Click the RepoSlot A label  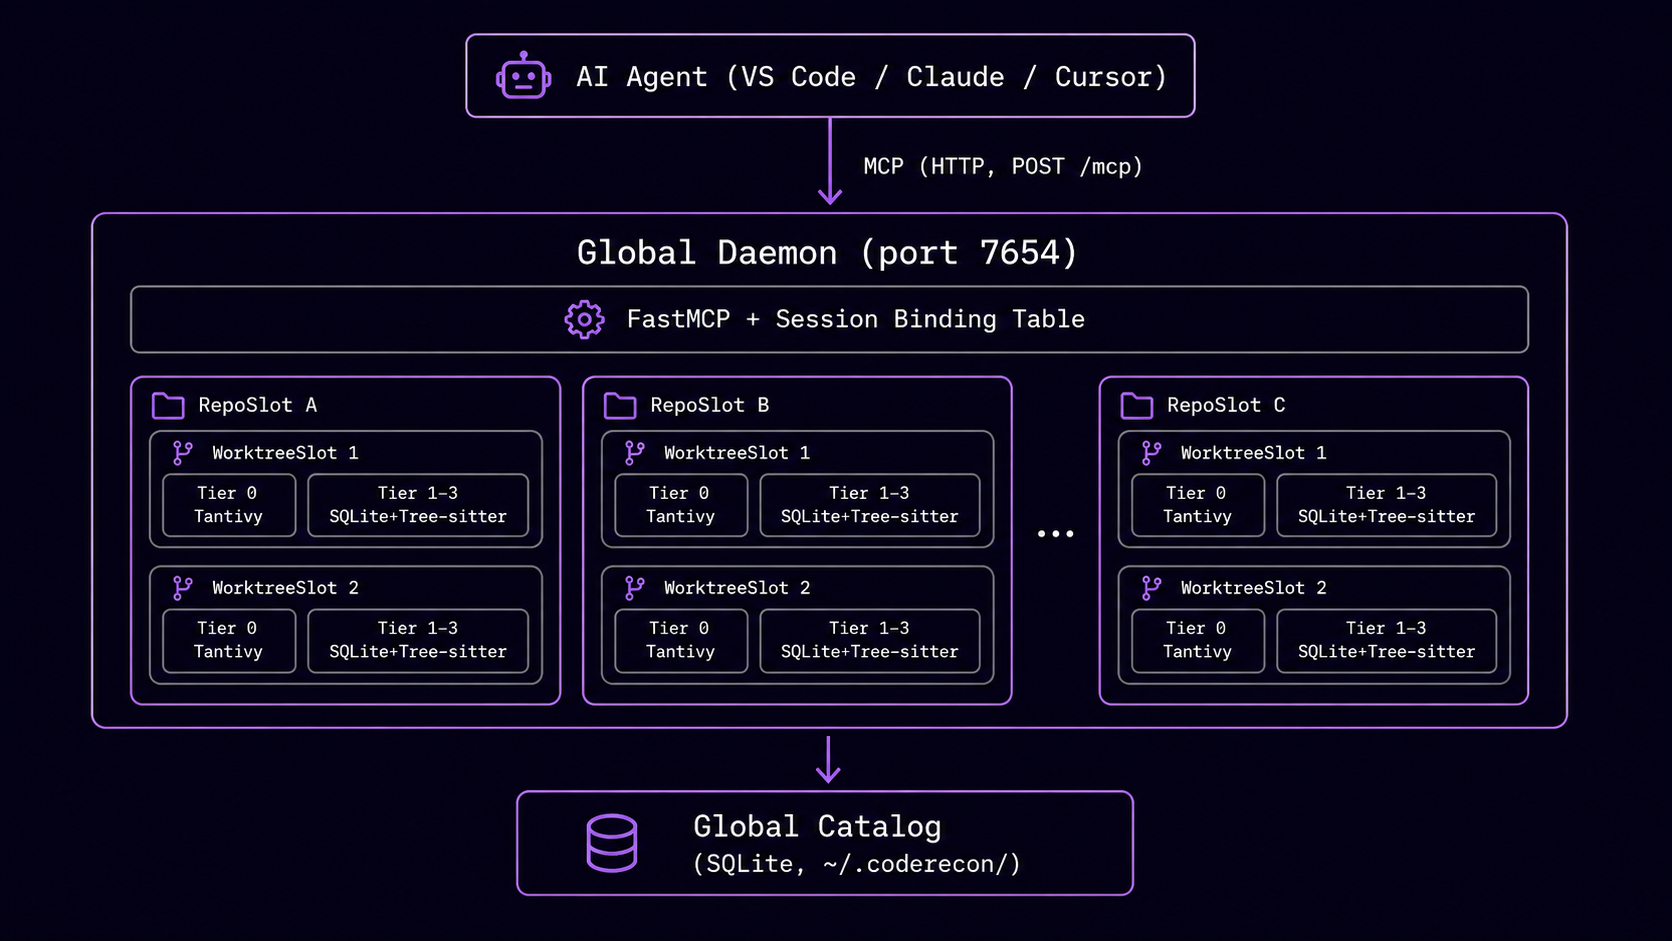(258, 405)
